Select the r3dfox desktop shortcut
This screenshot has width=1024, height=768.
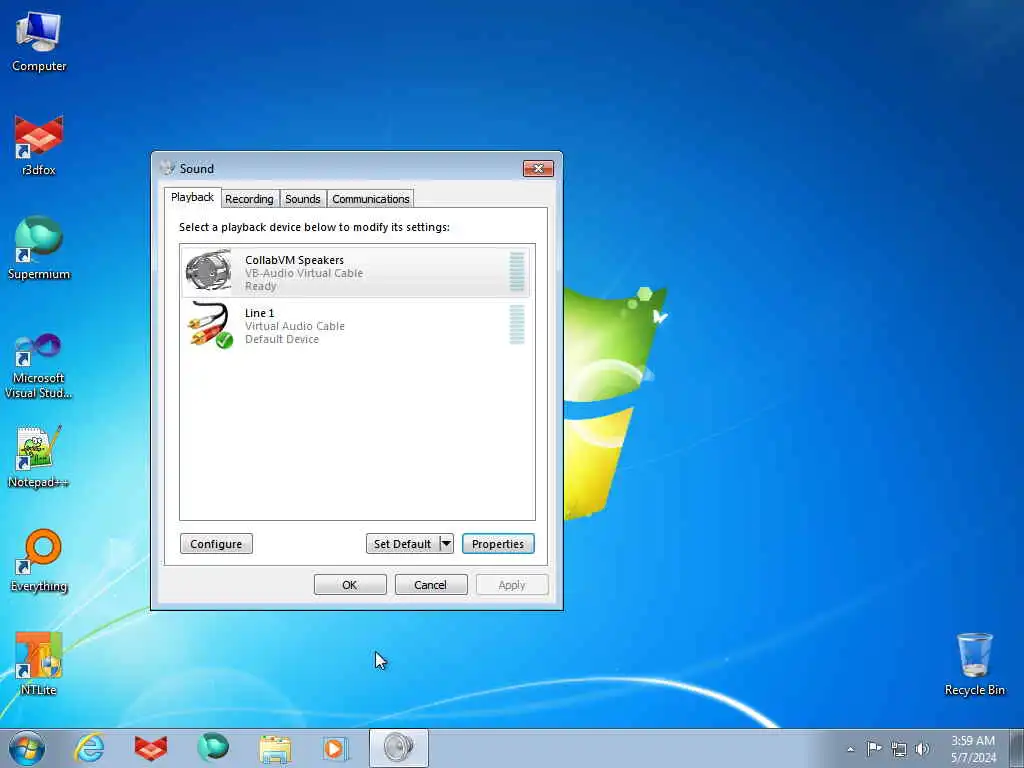pos(39,145)
